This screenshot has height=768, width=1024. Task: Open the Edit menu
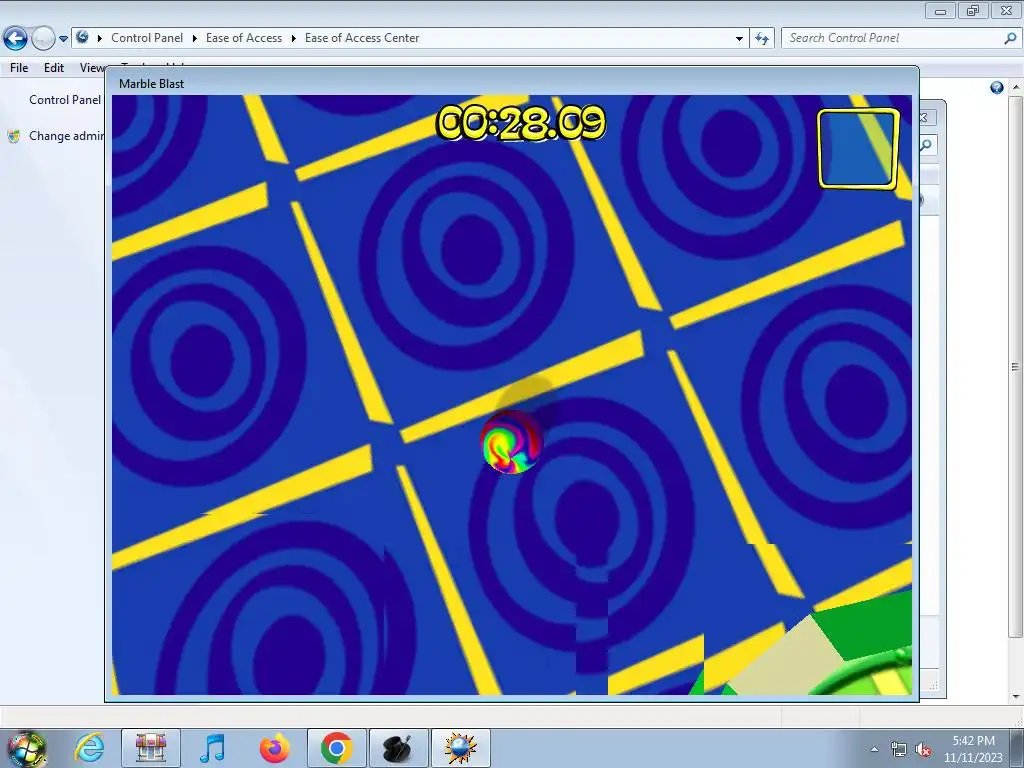click(54, 67)
